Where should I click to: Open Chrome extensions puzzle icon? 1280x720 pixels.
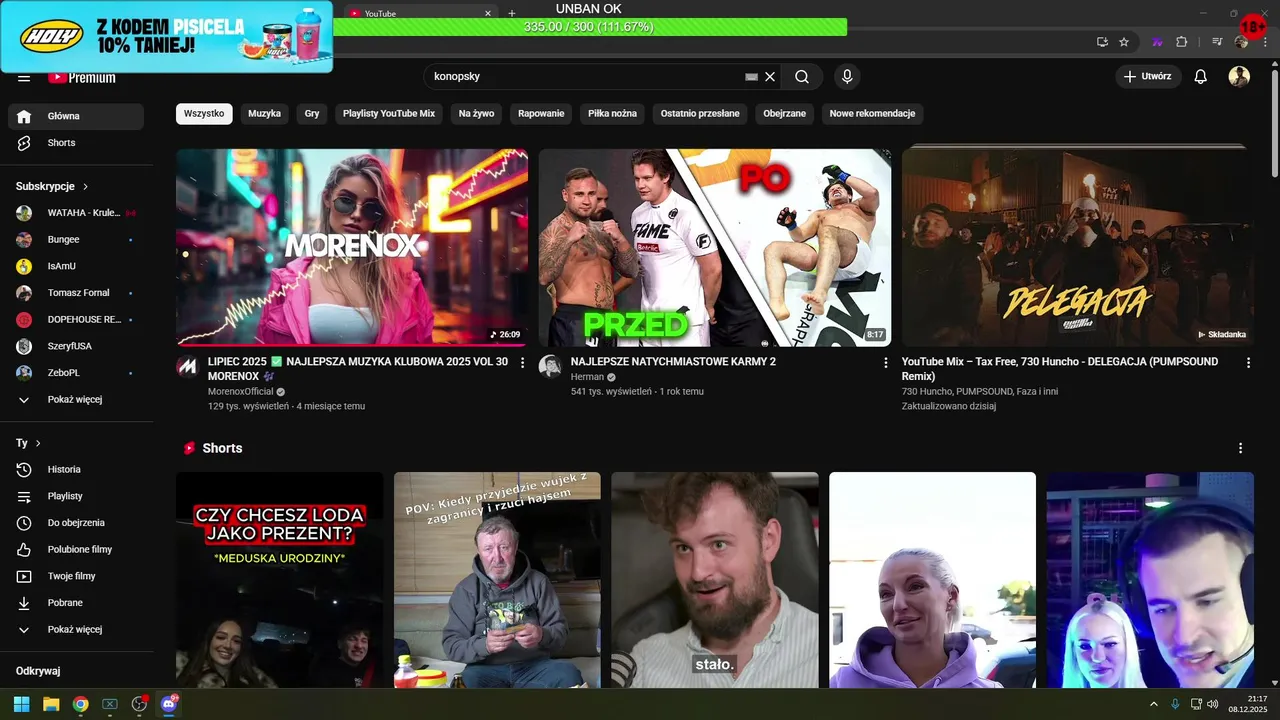point(1181,42)
